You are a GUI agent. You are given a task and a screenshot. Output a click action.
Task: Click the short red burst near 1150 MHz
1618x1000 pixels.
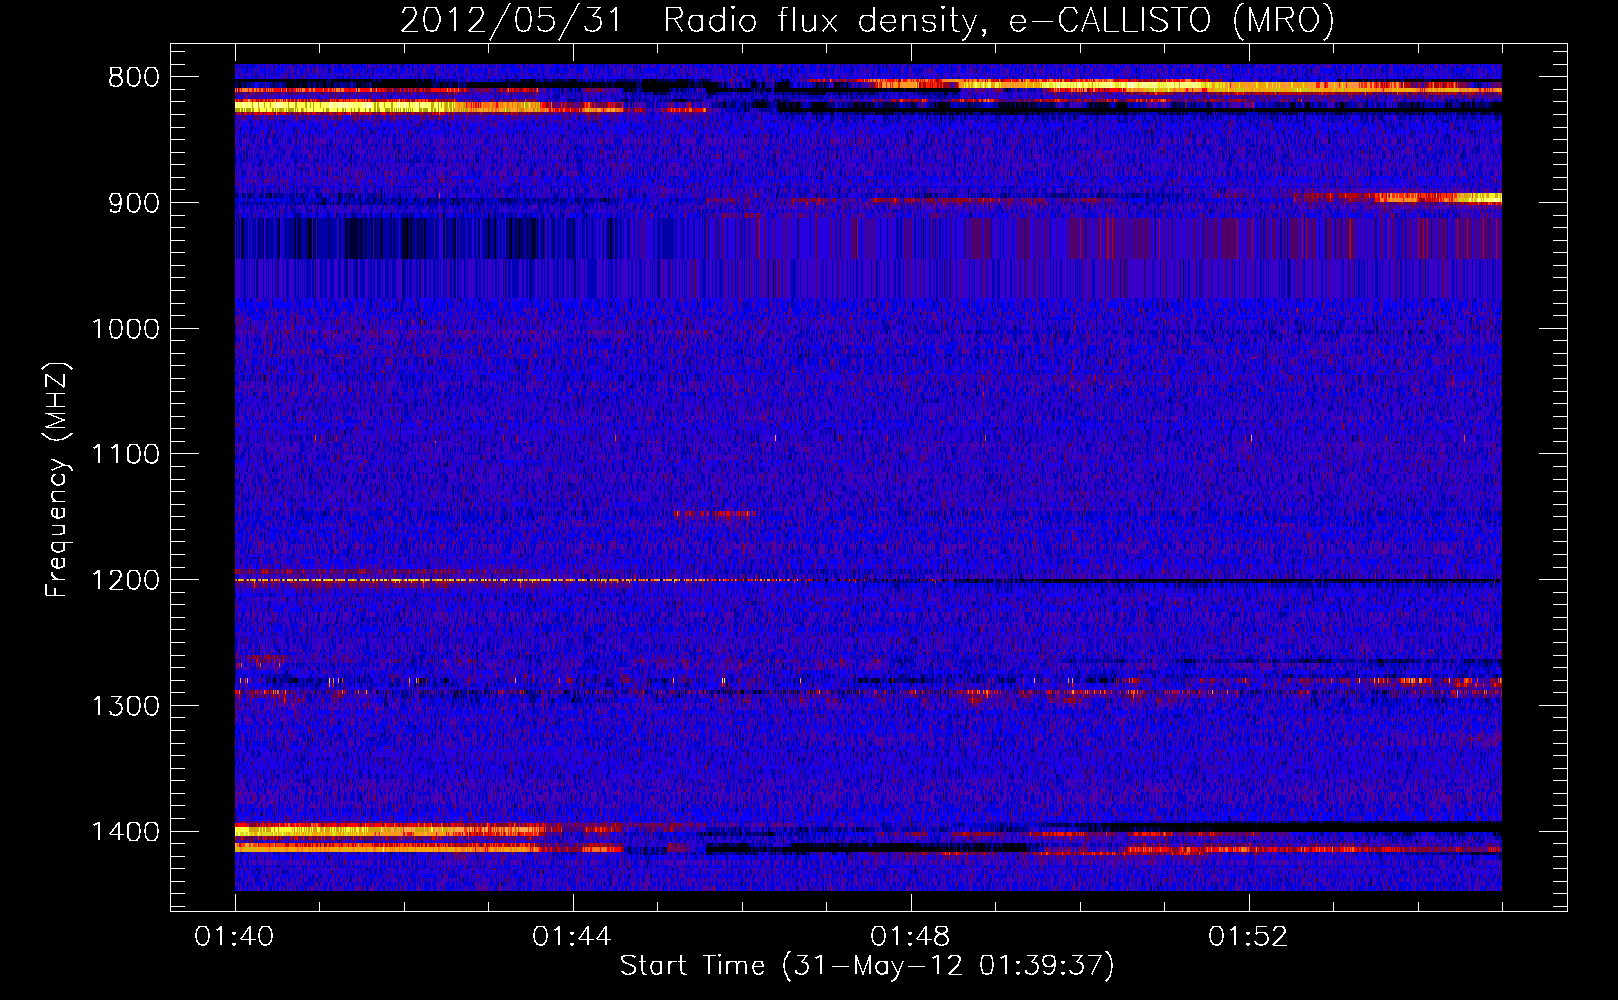[714, 514]
